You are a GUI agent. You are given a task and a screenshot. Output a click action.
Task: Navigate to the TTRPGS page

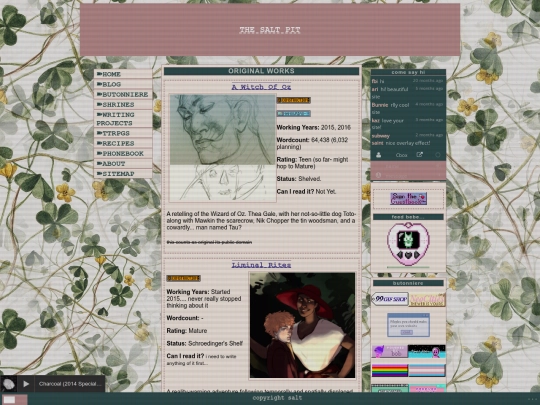click(123, 133)
